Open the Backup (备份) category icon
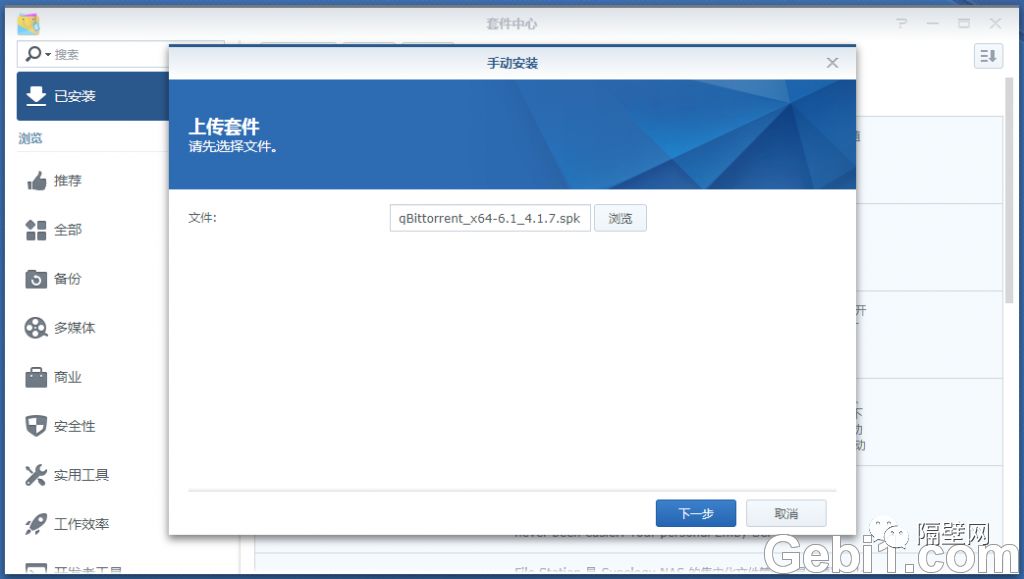1024x579 pixels. (x=36, y=279)
